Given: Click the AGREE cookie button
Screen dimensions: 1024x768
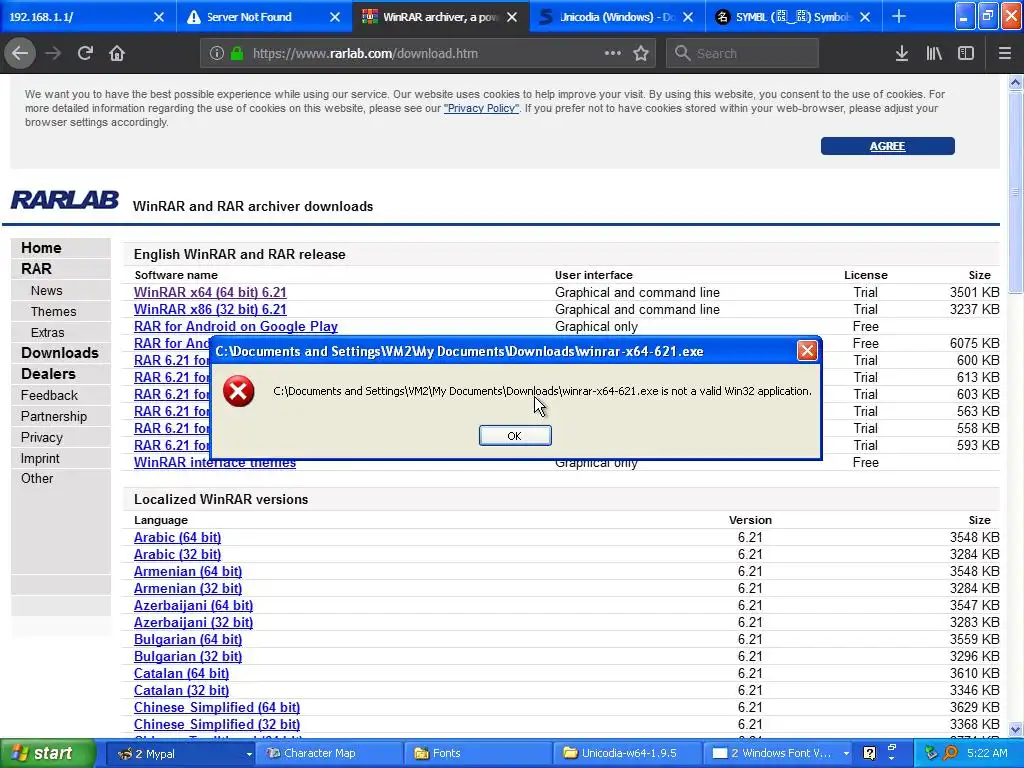Looking at the screenshot, I should tap(888, 146).
